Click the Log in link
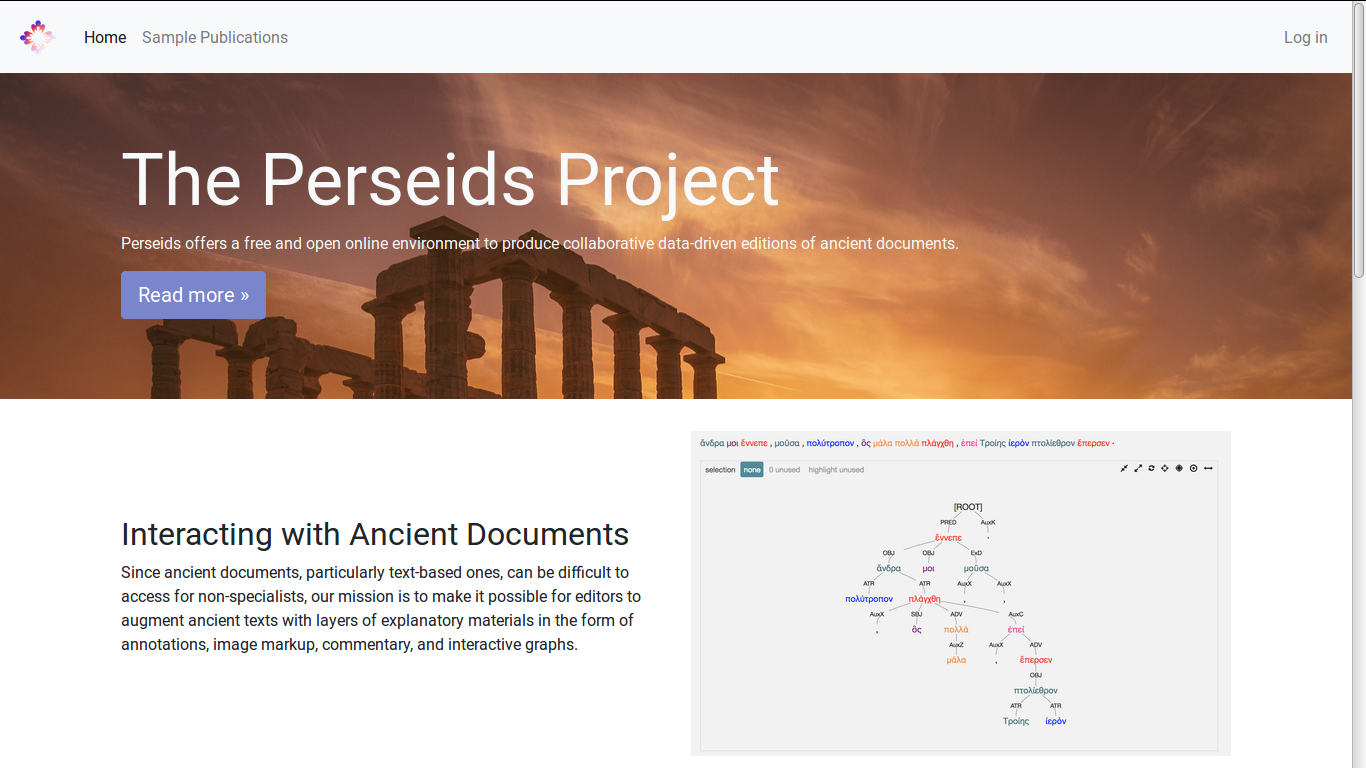This screenshot has width=1366, height=768. coord(1306,37)
